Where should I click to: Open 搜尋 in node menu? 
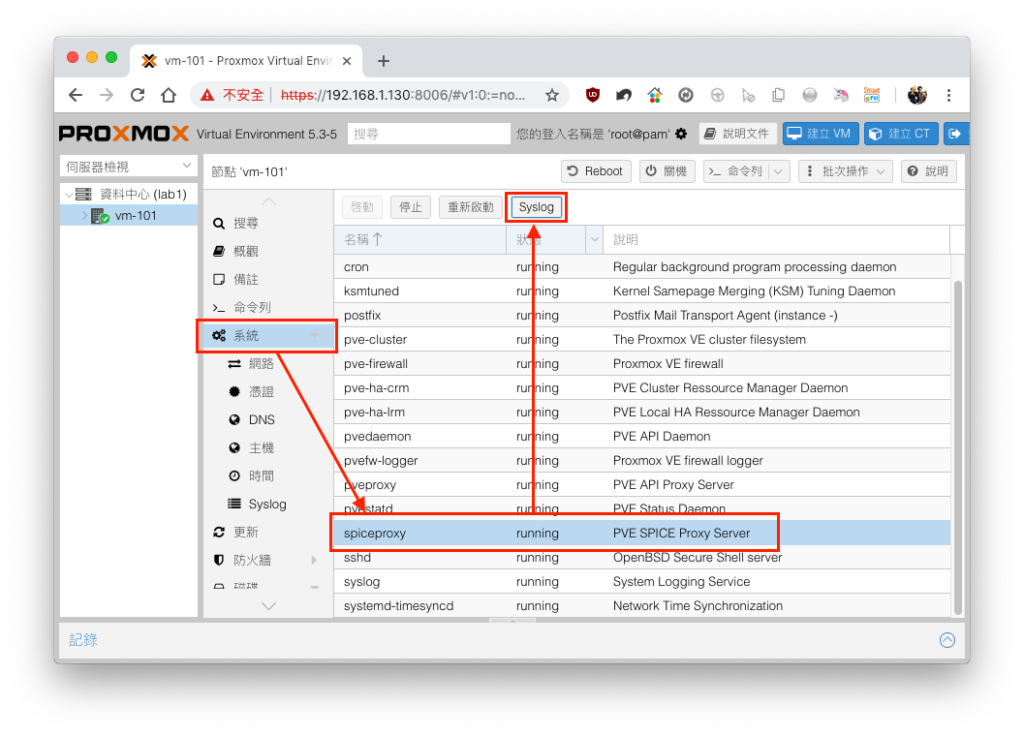[268, 223]
